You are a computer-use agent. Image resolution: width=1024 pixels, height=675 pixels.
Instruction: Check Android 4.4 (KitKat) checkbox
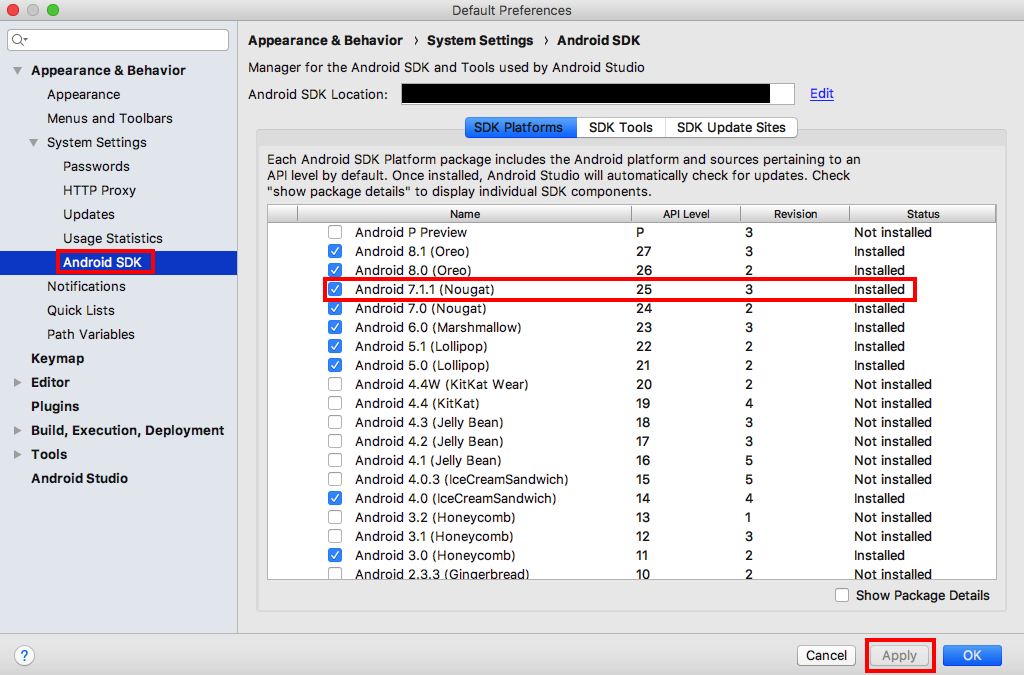coord(335,403)
